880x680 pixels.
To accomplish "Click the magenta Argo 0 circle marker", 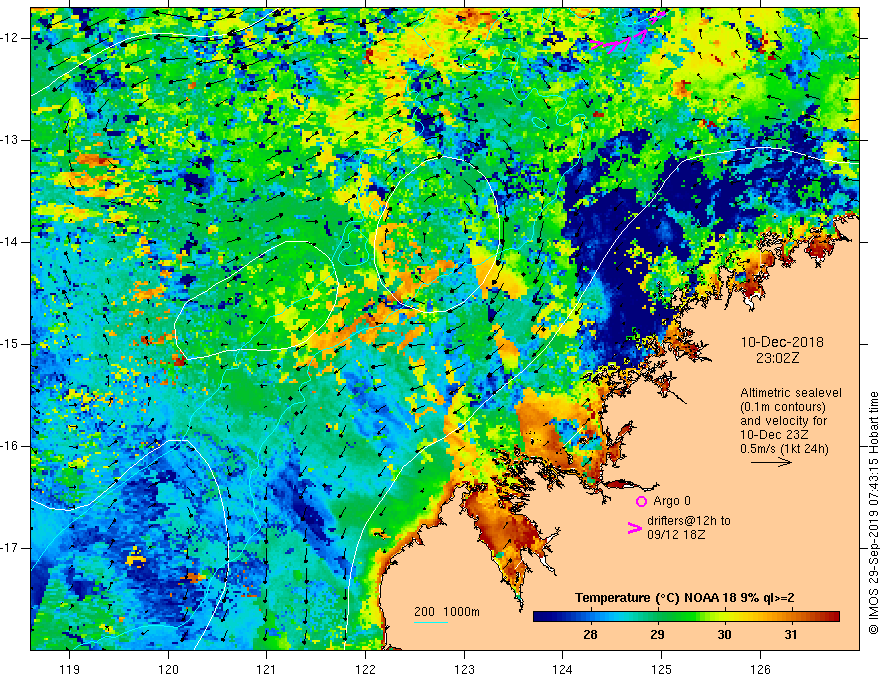I will click(641, 502).
